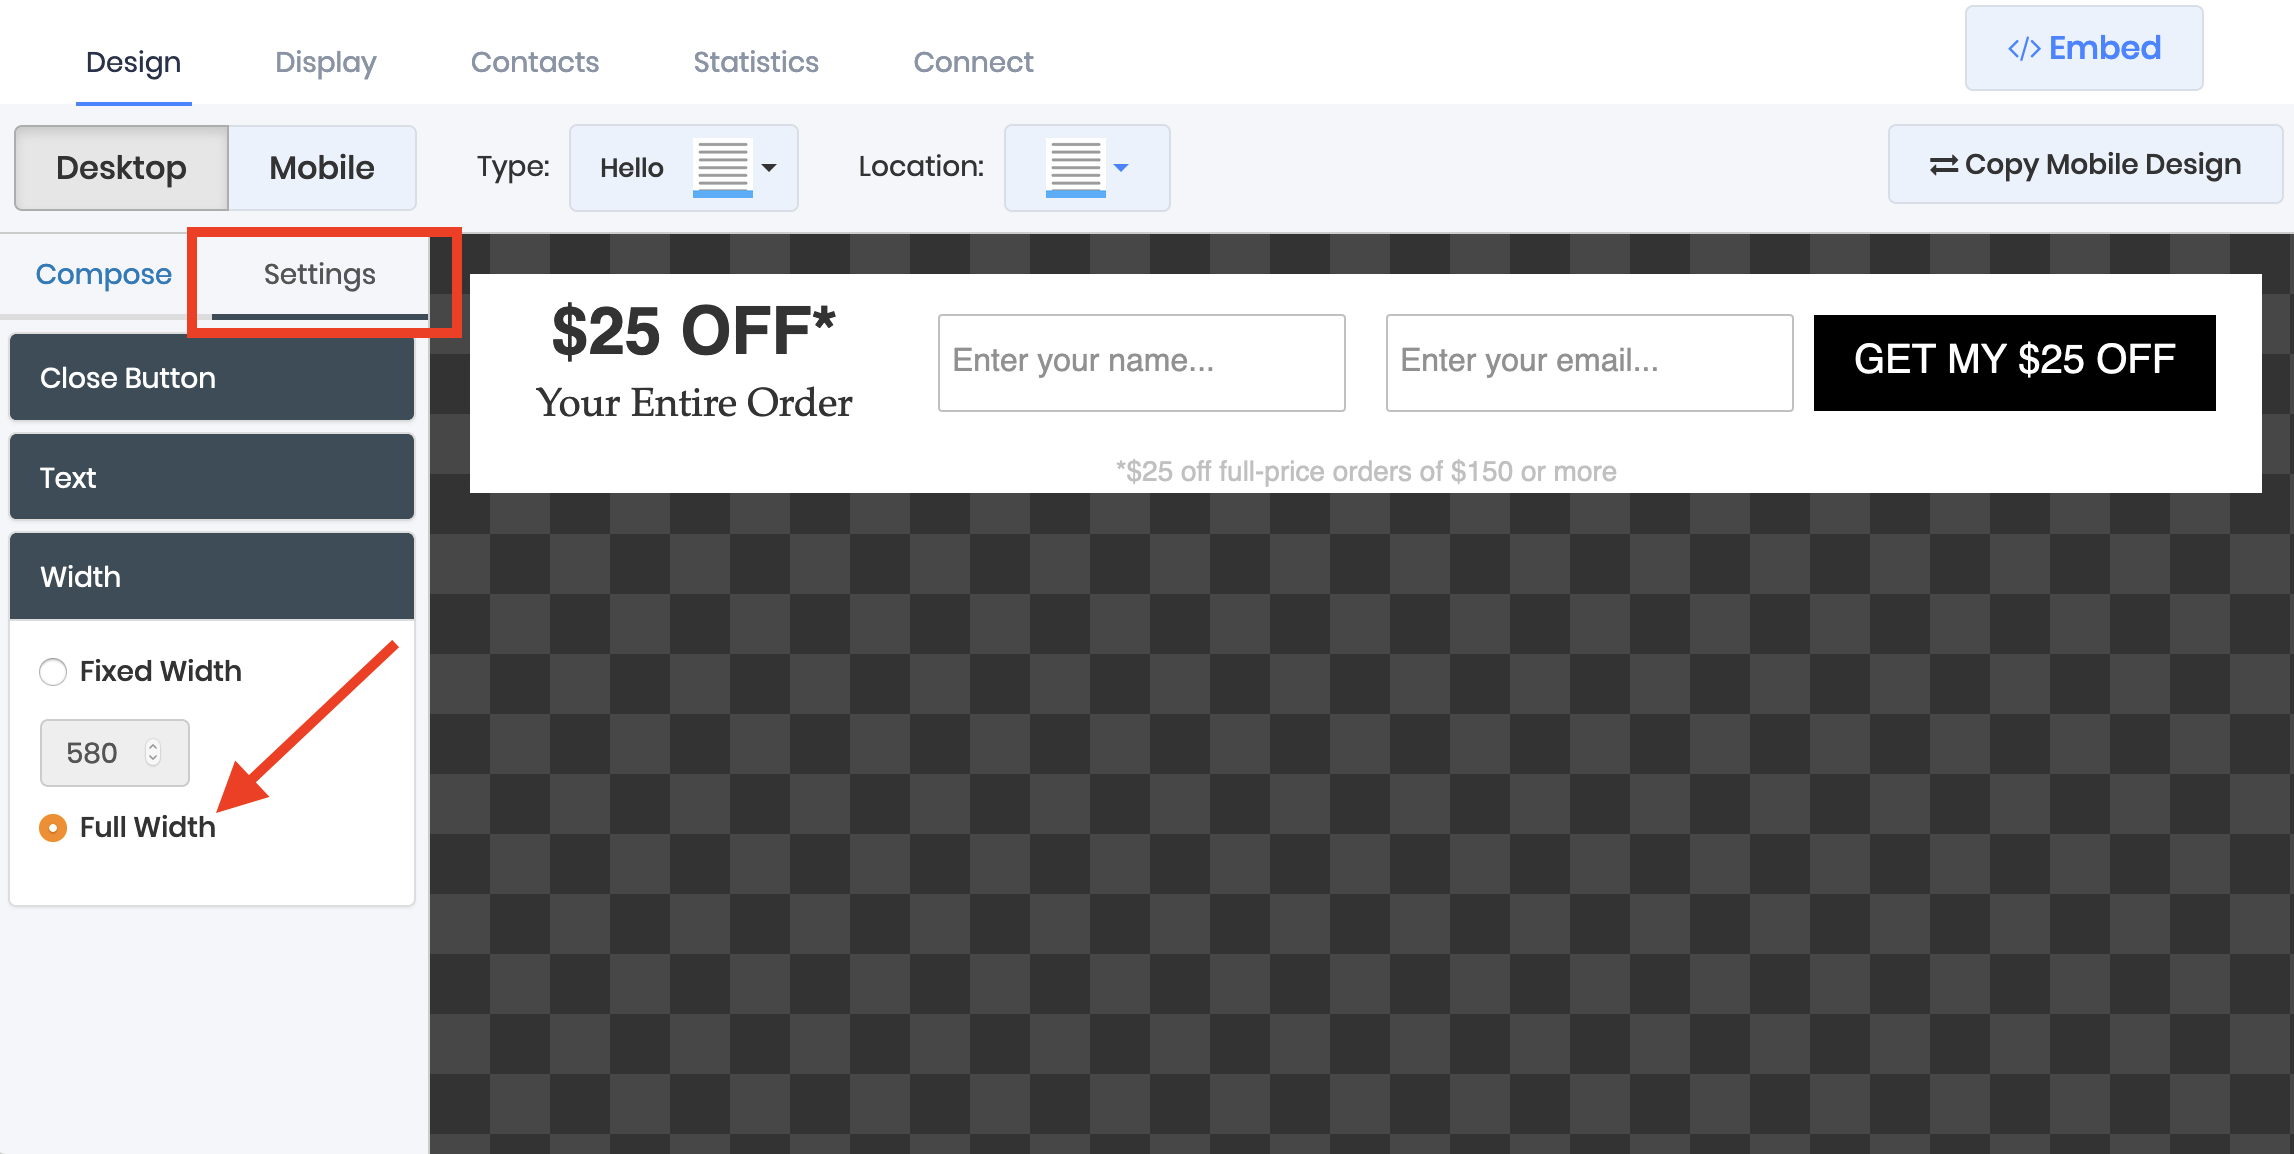Expand the Text settings section

(x=211, y=477)
